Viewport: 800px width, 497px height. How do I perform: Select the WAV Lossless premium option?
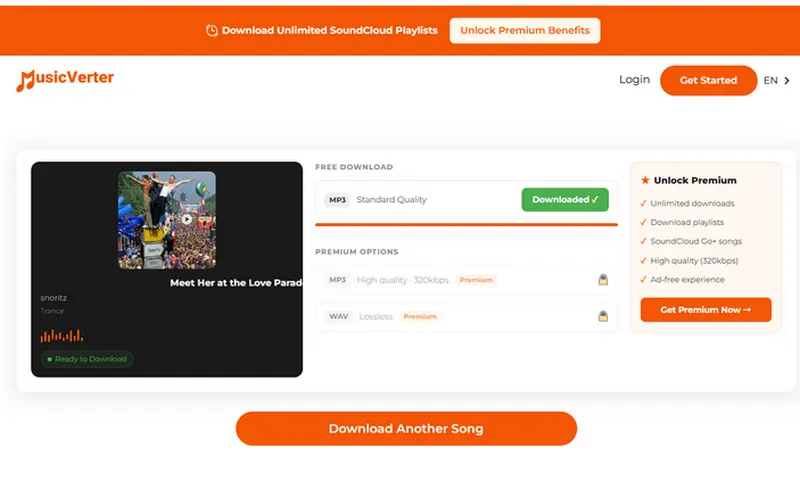point(466,316)
